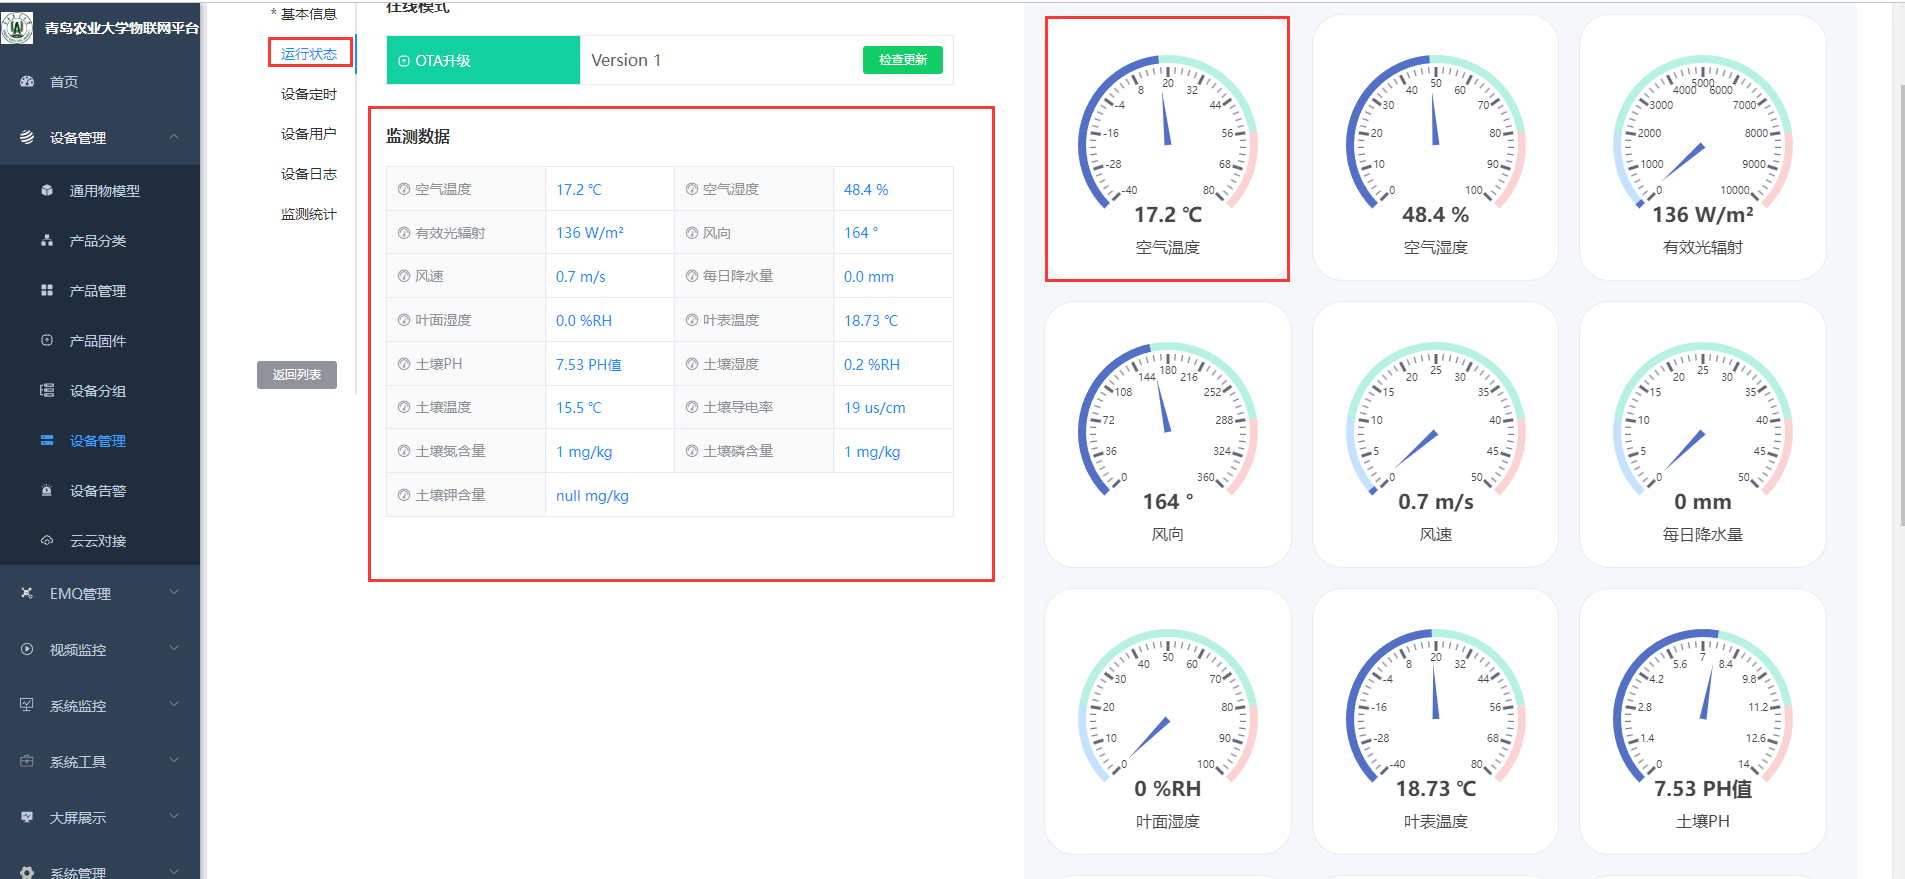This screenshot has height=879, width=1905.
Task: Click the platform logo in the sidebar header
Action: (x=17, y=27)
